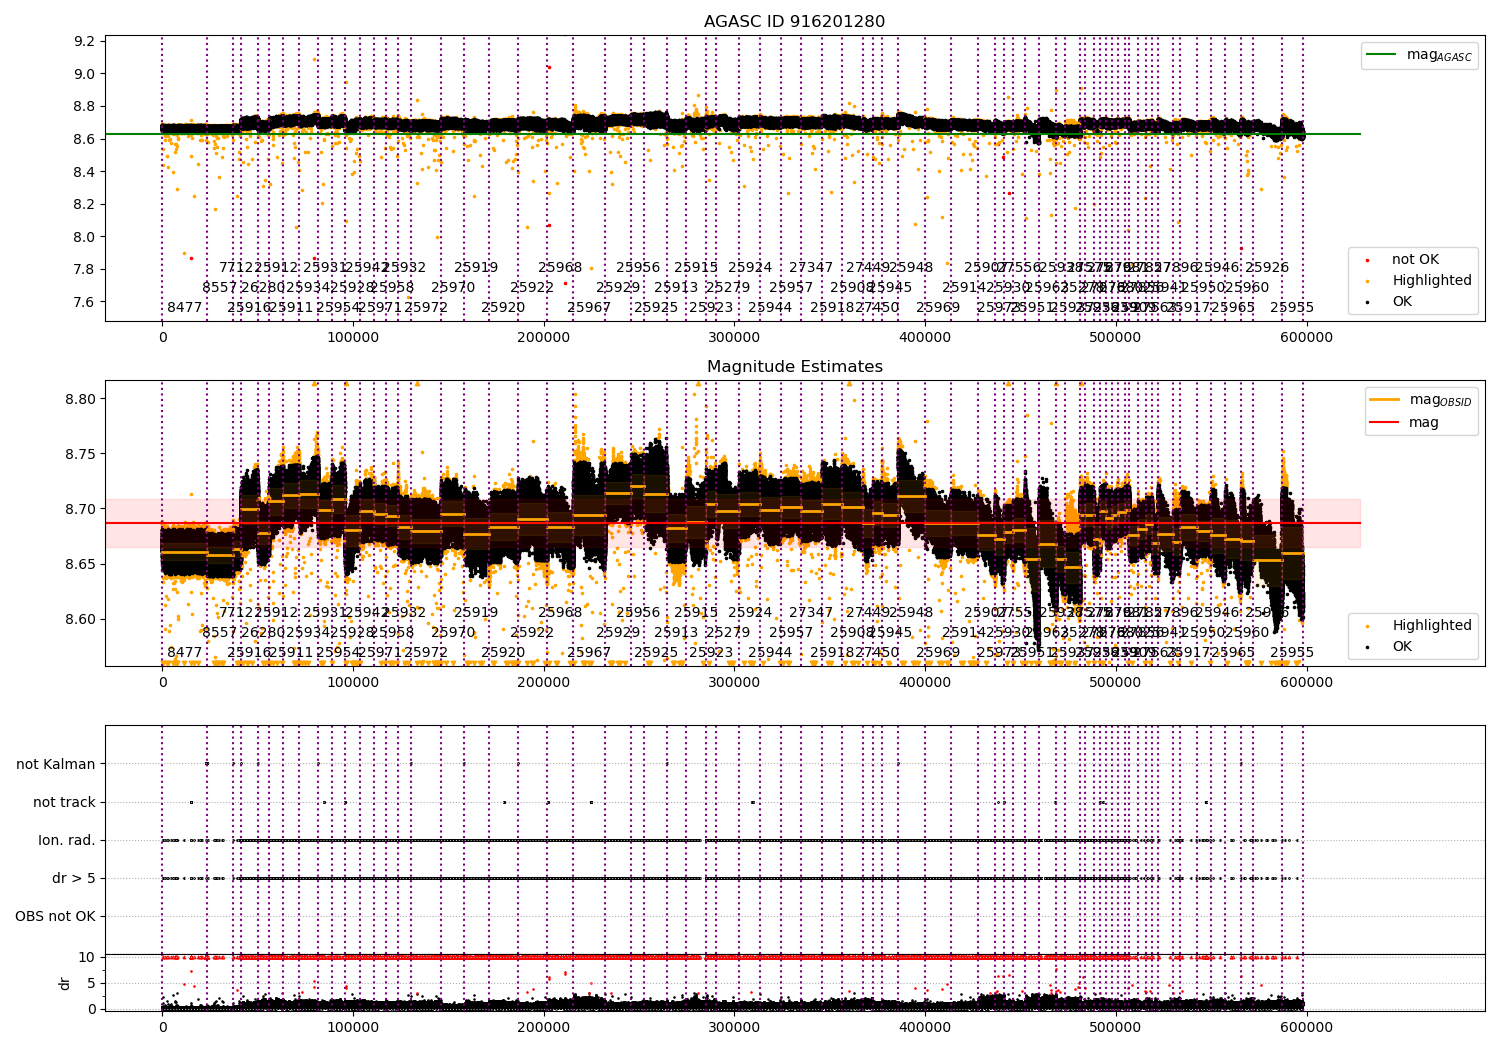Click obsid label '8557' in the top plot
The image size is (1500, 1050).
[x=220, y=287]
